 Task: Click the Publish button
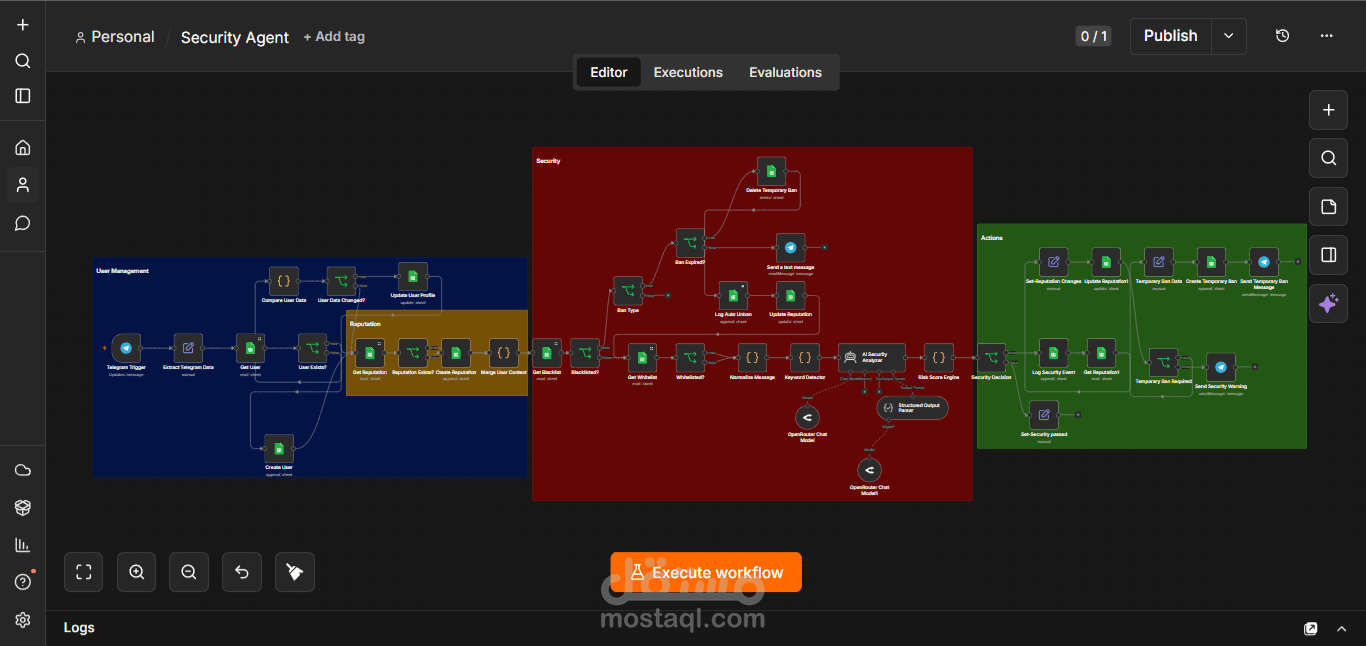click(1170, 36)
